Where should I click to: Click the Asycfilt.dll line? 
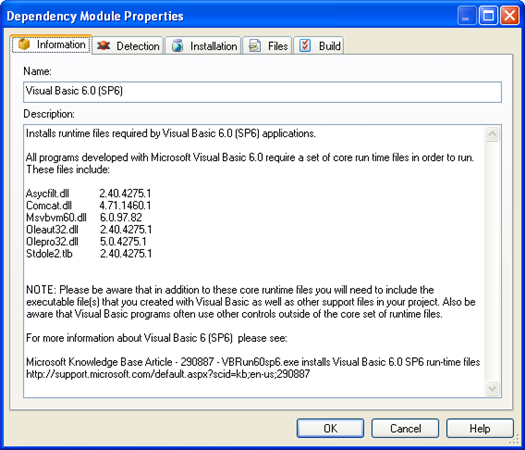88,194
